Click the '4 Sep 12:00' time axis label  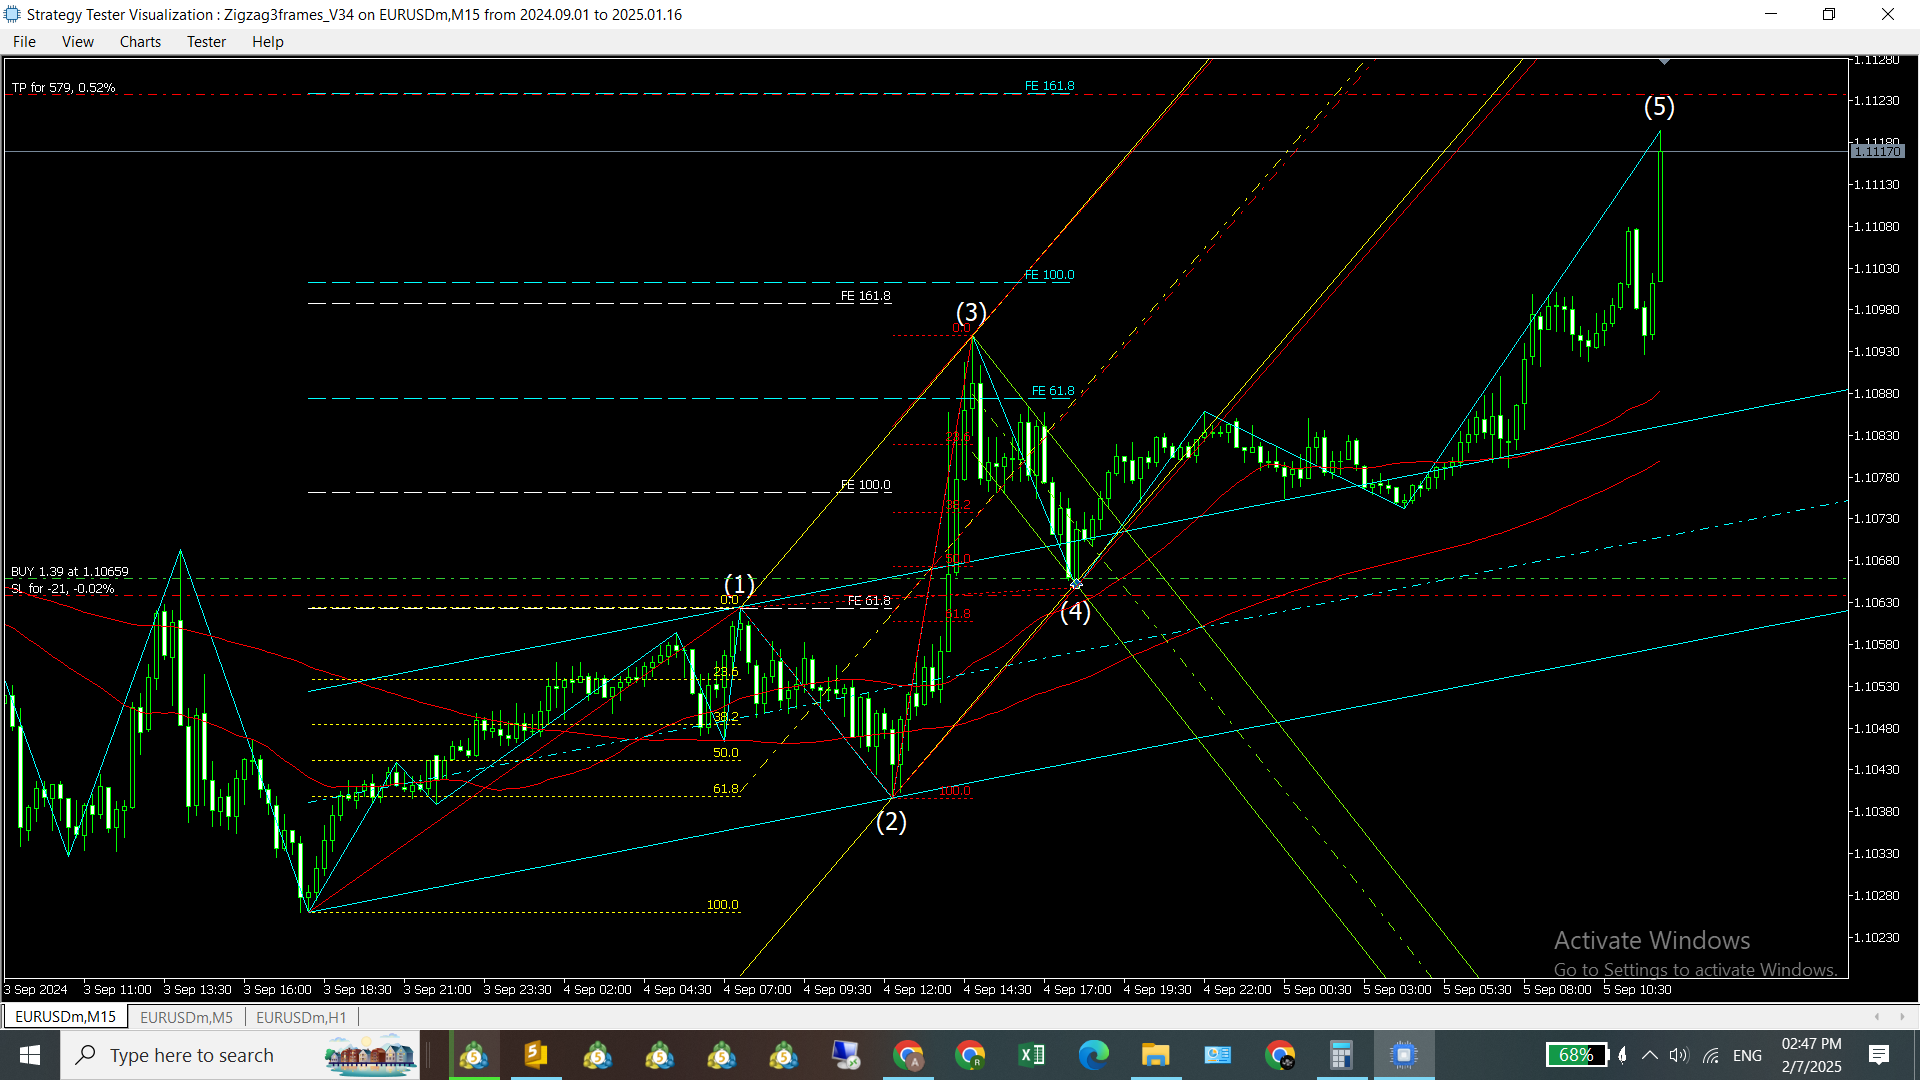point(917,990)
